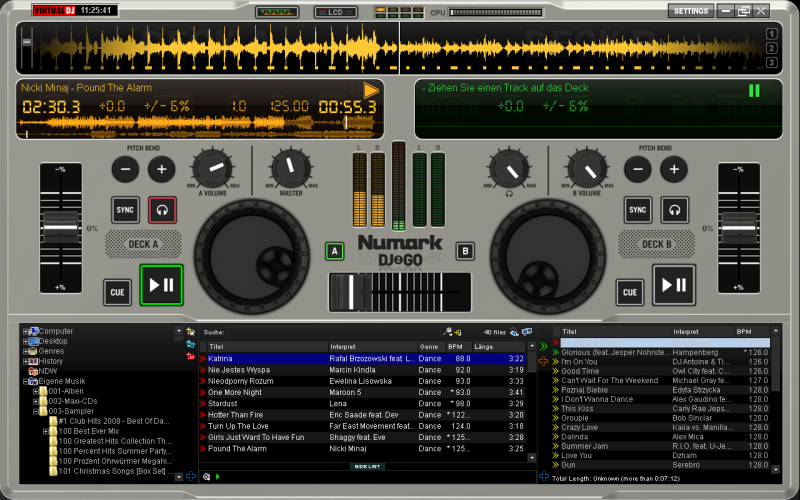This screenshot has height=500, width=800.
Task: Click the crossfader slider track
Action: point(400,292)
